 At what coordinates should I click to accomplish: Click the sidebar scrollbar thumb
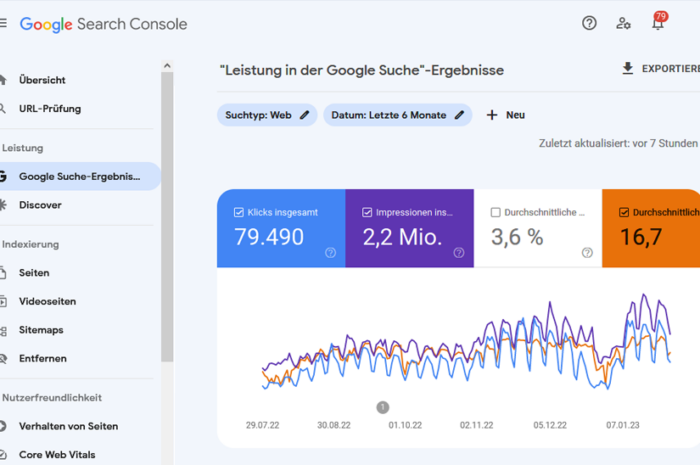(167, 217)
